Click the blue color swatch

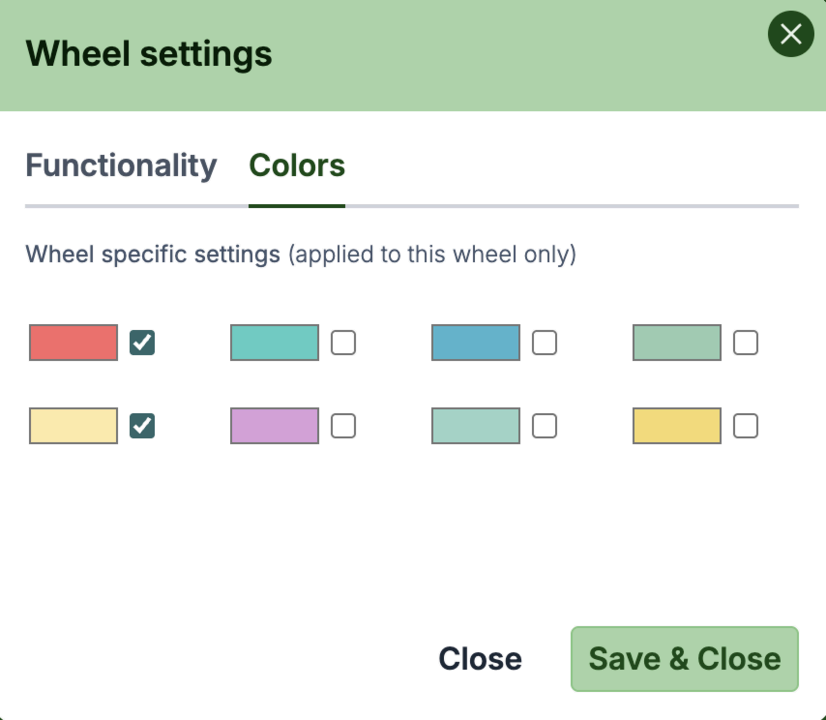(475, 343)
